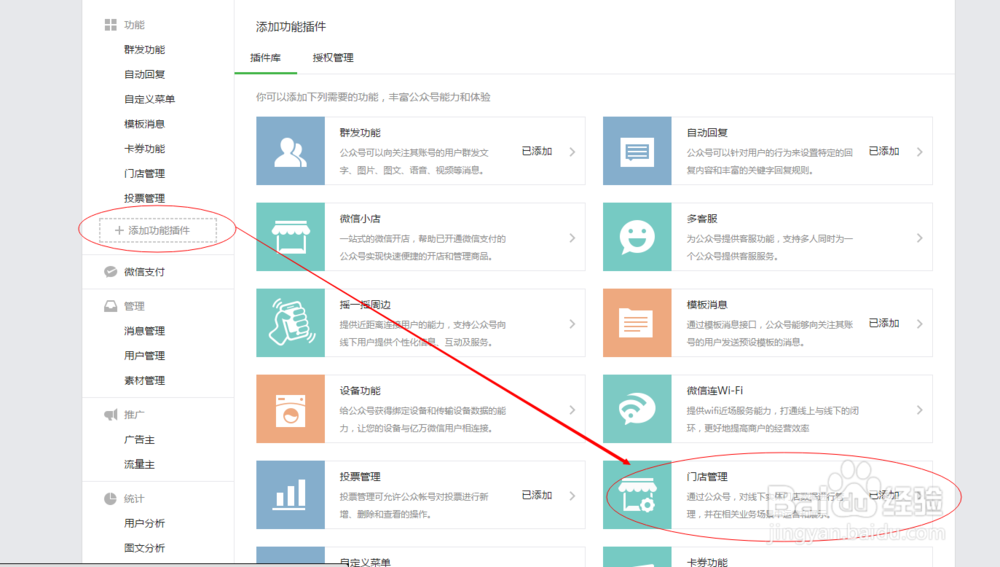
Task: Click the 自动回复 plugin message icon
Action: coord(637,151)
